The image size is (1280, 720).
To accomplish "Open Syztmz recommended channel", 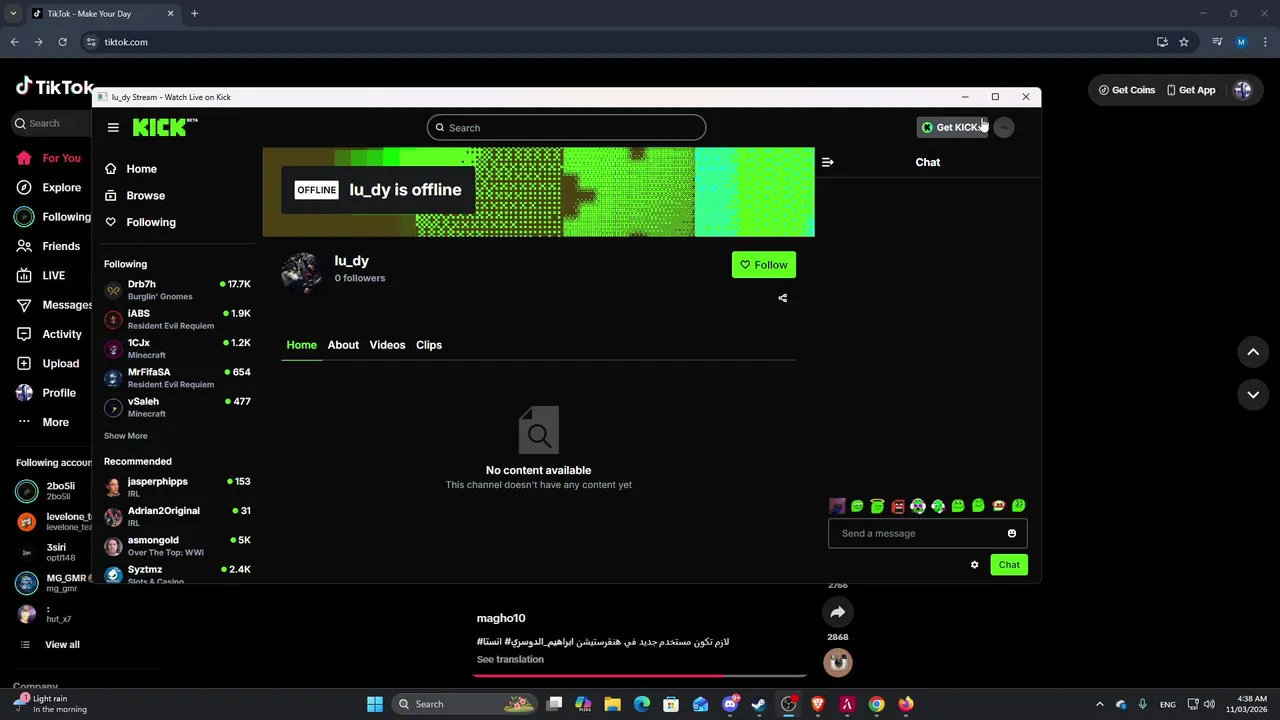I will [176, 574].
